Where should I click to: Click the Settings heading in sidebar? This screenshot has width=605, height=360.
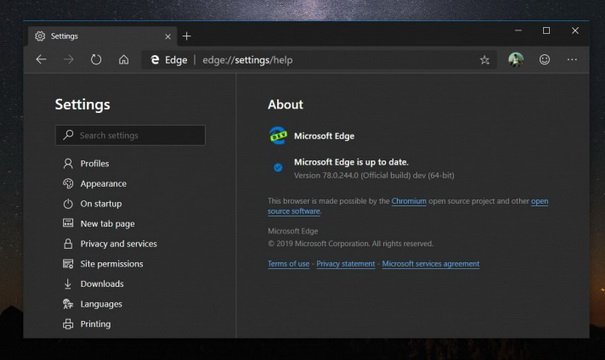[83, 105]
